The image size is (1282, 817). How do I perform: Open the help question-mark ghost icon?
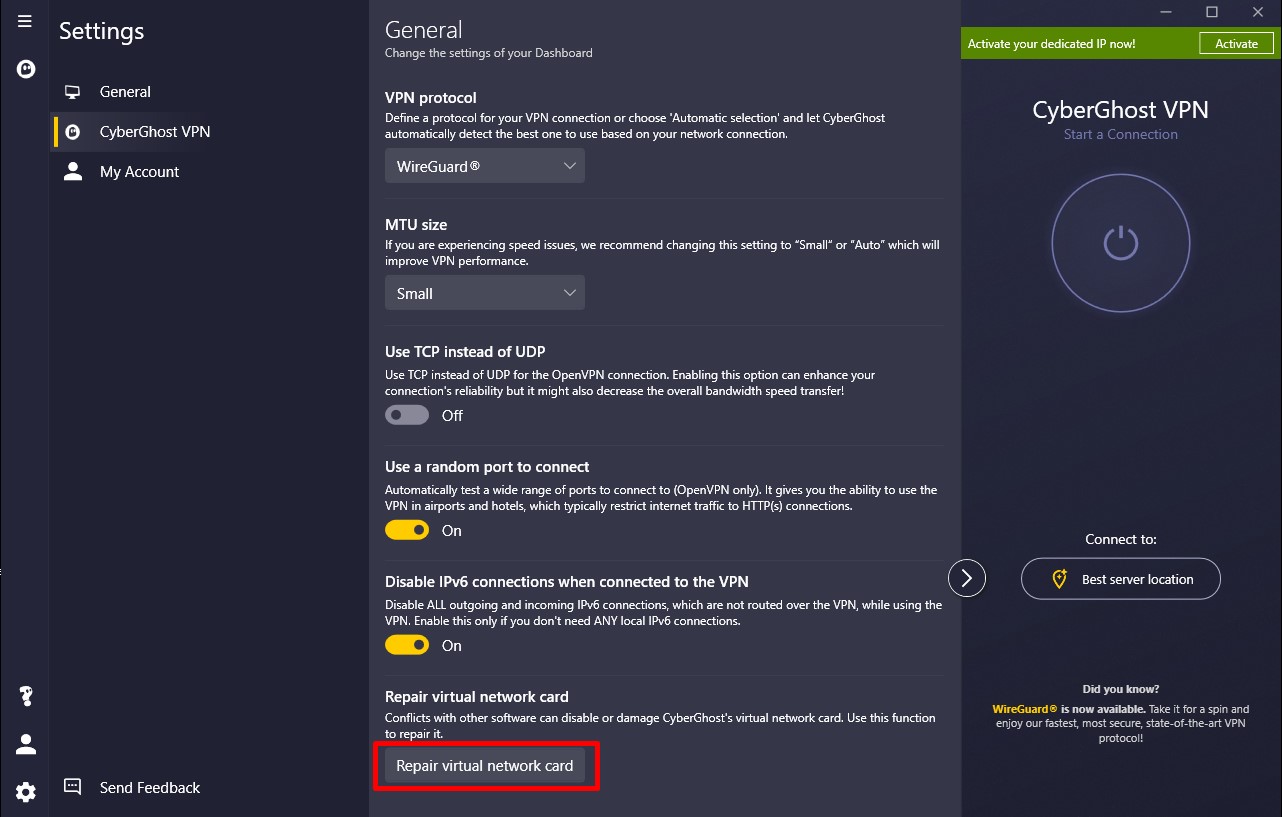pyautogui.click(x=26, y=696)
